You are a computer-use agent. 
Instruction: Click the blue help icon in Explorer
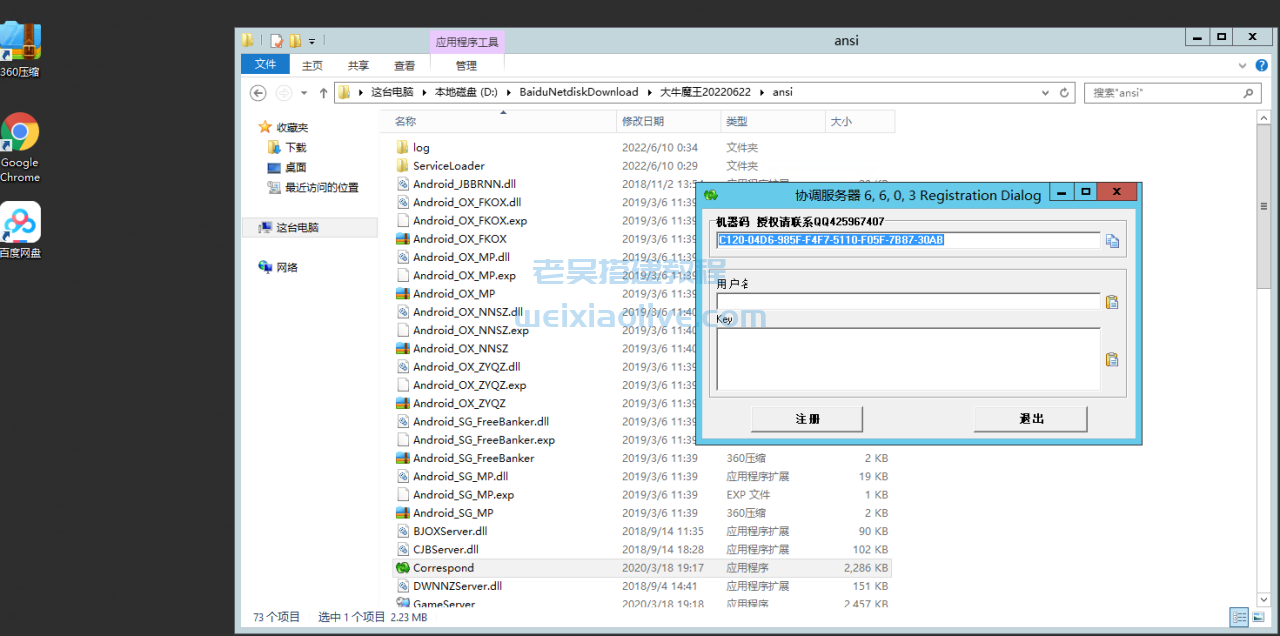(x=1262, y=64)
